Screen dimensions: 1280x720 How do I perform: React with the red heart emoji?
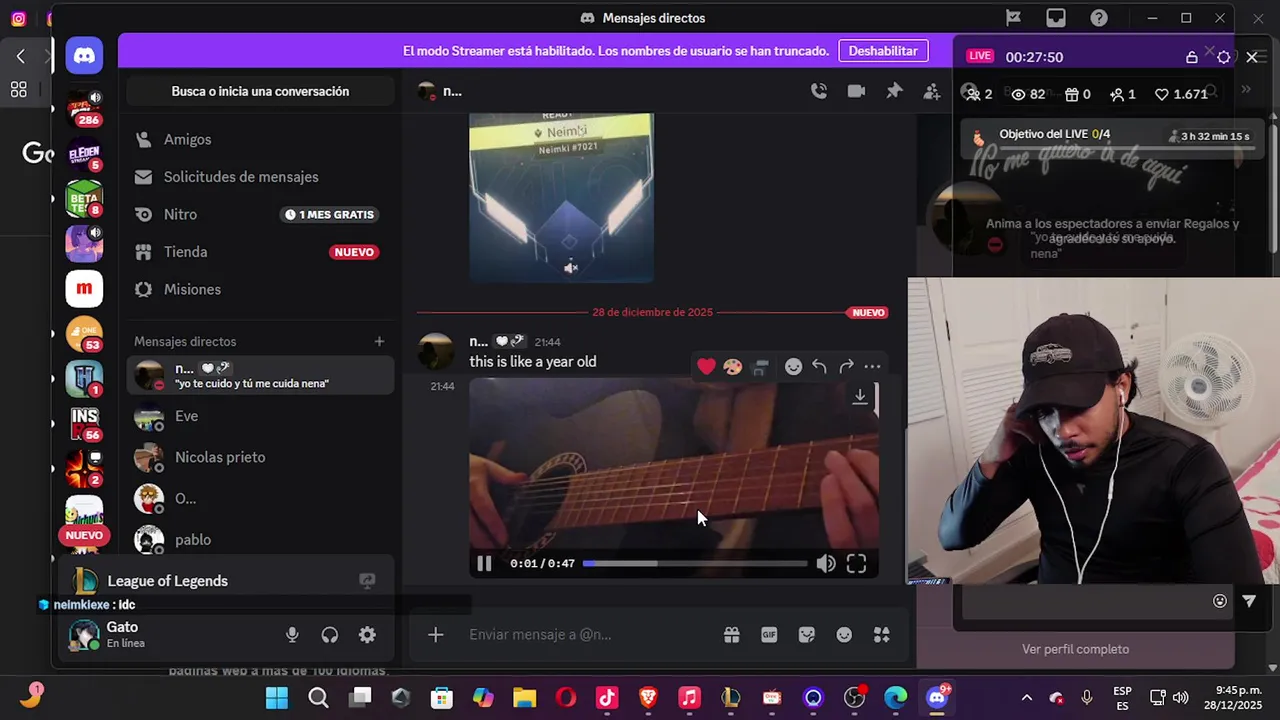(706, 367)
